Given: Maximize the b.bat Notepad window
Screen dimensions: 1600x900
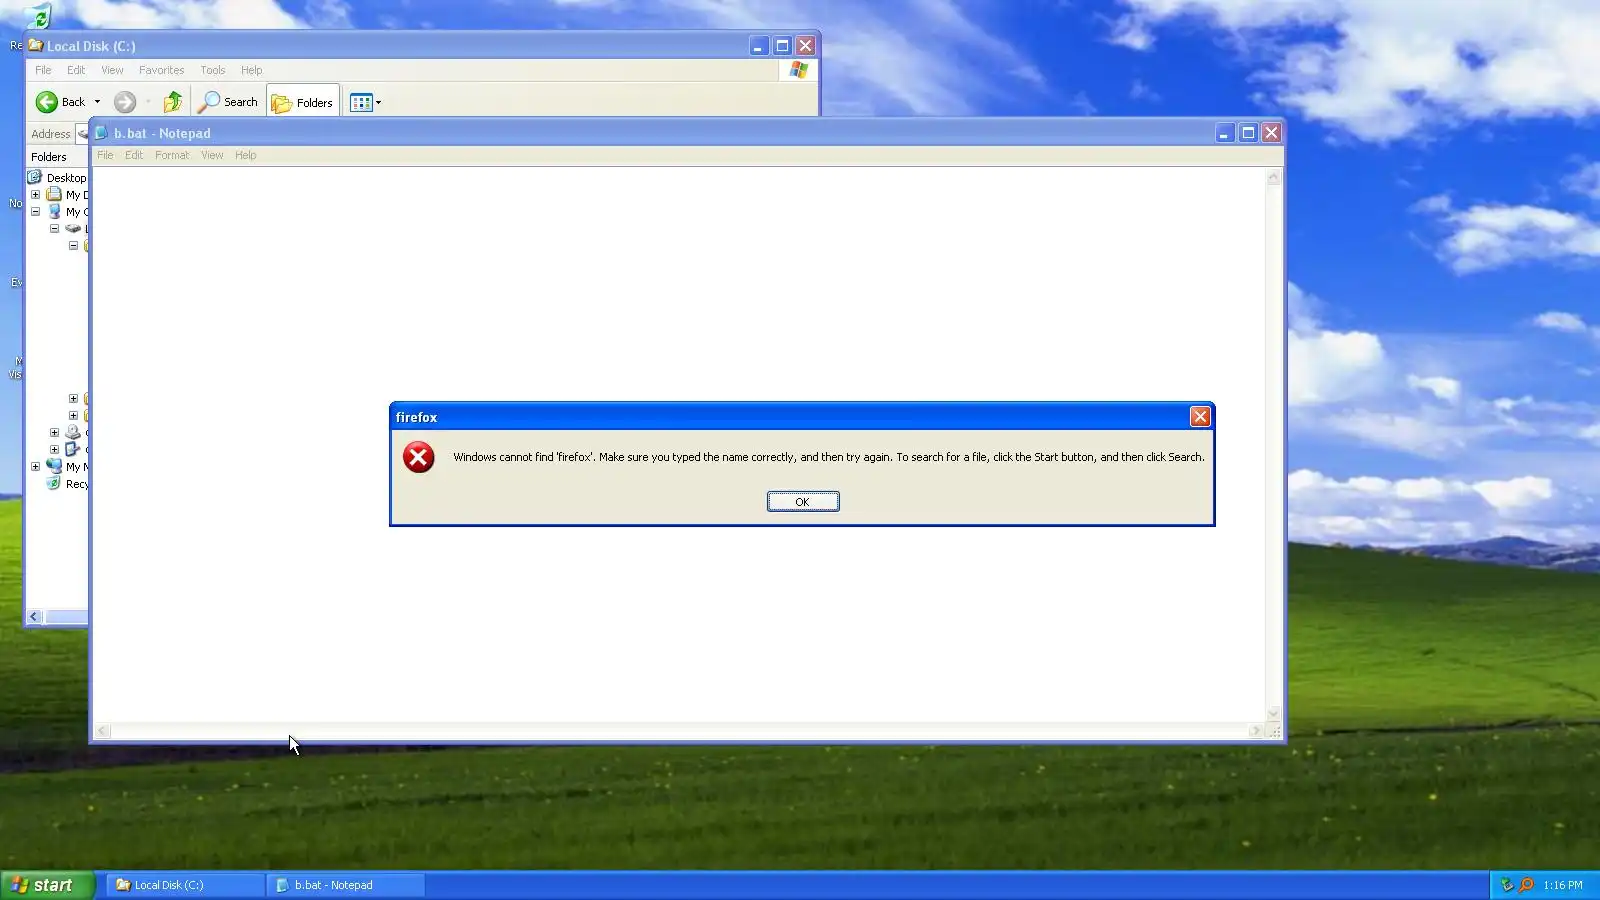Looking at the screenshot, I should [1248, 133].
